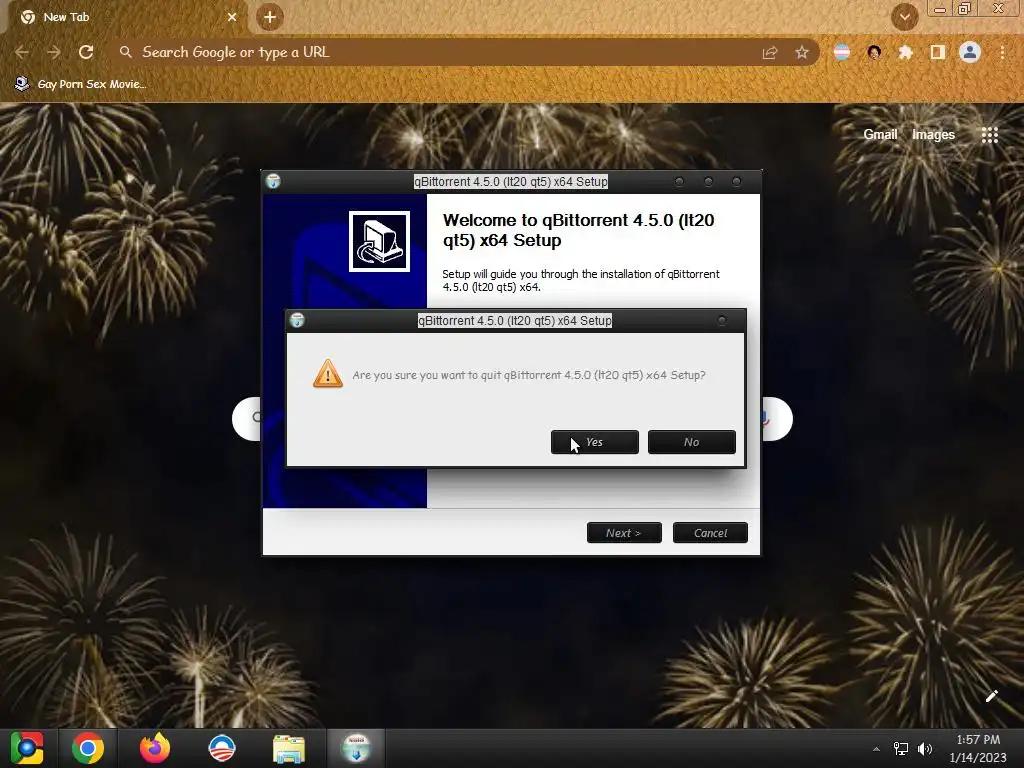Select the New Tab browser tab
The height and width of the screenshot is (768, 1024).
(x=124, y=17)
